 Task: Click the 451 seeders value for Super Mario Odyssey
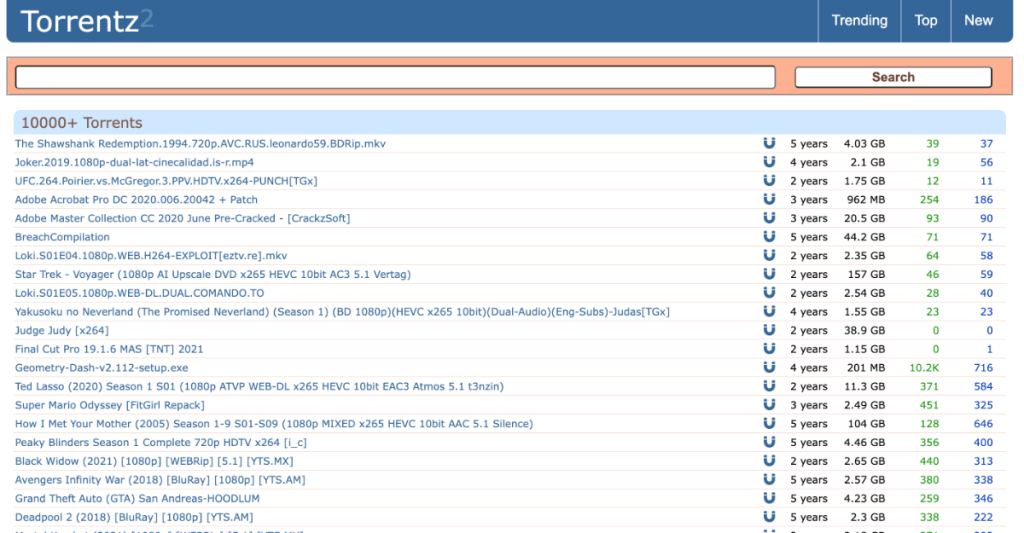[x=929, y=405]
